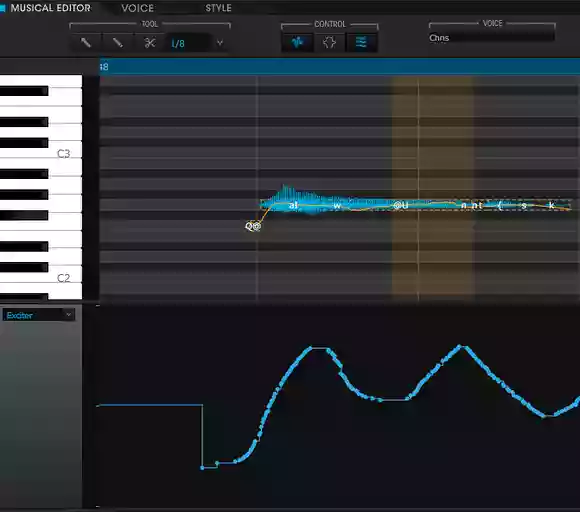This screenshot has width=580, height=512.
Task: Click the C3 piano key
Action: click(65, 153)
